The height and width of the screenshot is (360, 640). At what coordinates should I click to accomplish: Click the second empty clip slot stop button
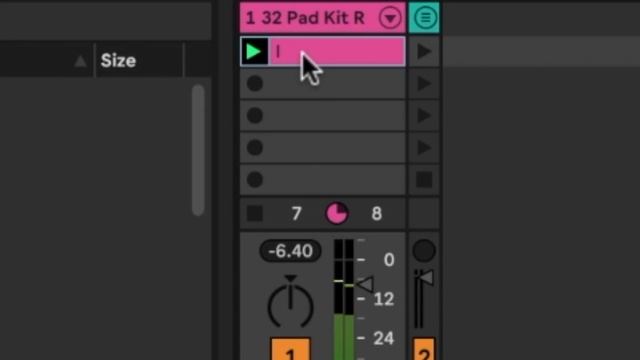click(255, 84)
